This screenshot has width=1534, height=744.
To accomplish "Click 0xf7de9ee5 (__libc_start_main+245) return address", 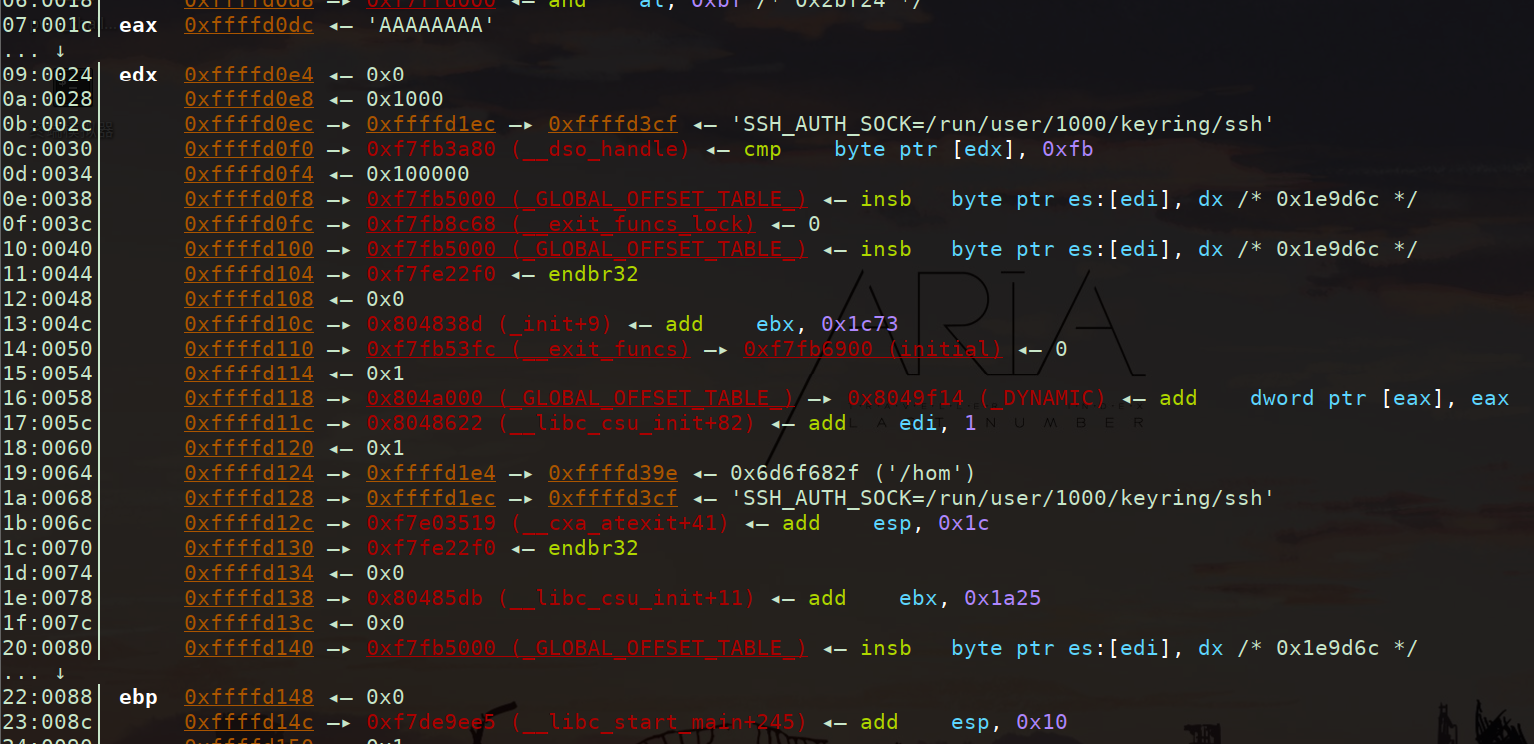I will pos(586,722).
